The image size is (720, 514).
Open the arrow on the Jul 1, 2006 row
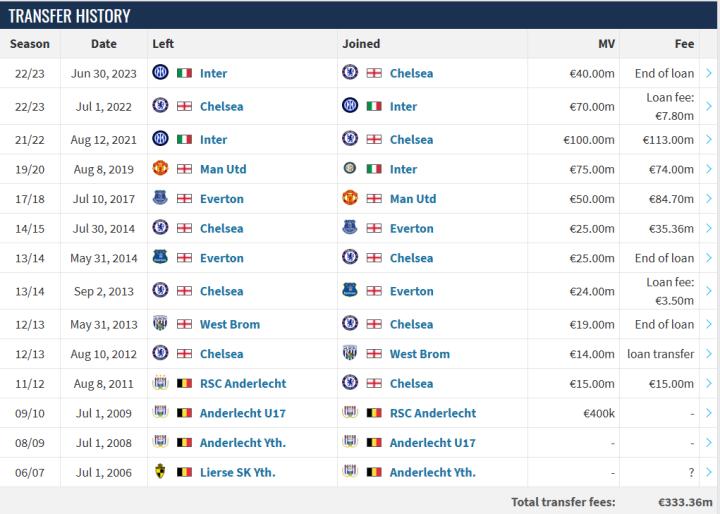(x=708, y=472)
